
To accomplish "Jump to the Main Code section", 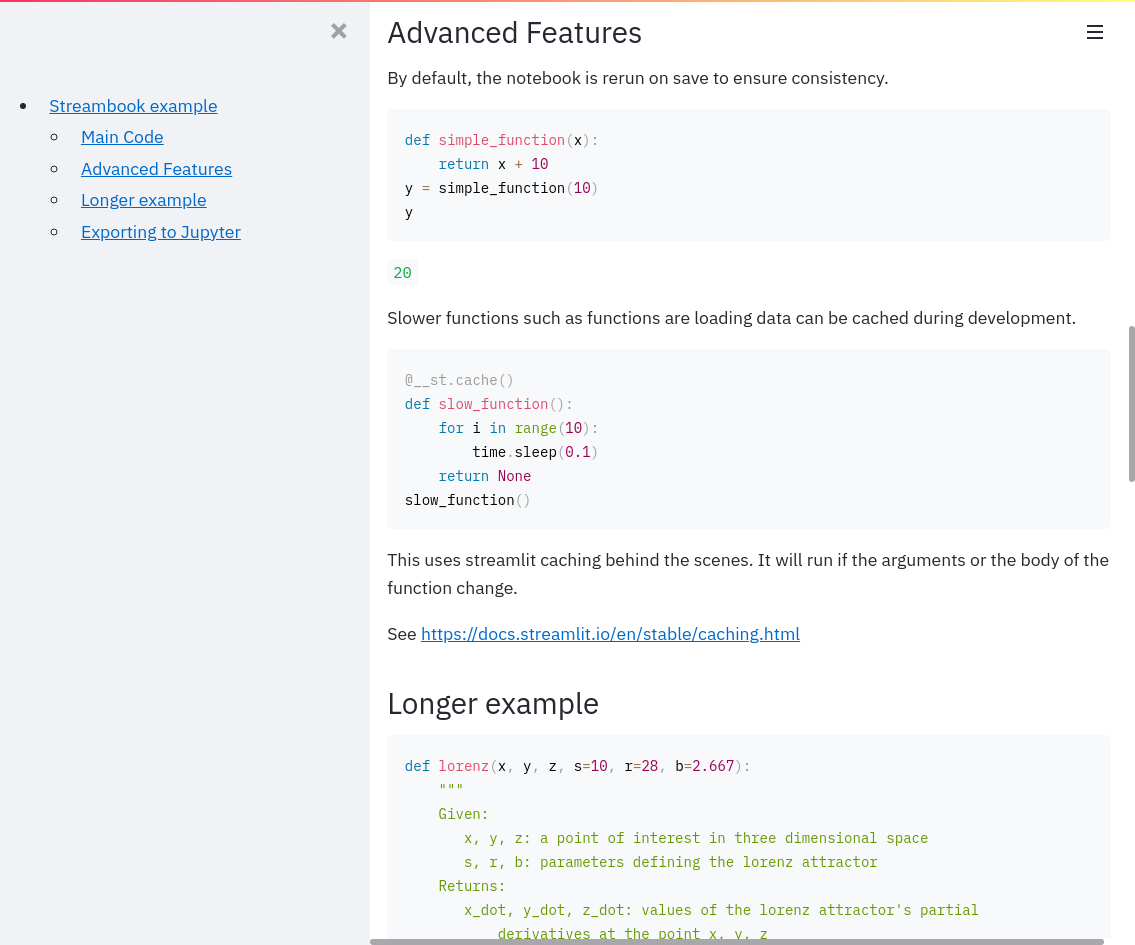I will pyautogui.click(x=122, y=137).
